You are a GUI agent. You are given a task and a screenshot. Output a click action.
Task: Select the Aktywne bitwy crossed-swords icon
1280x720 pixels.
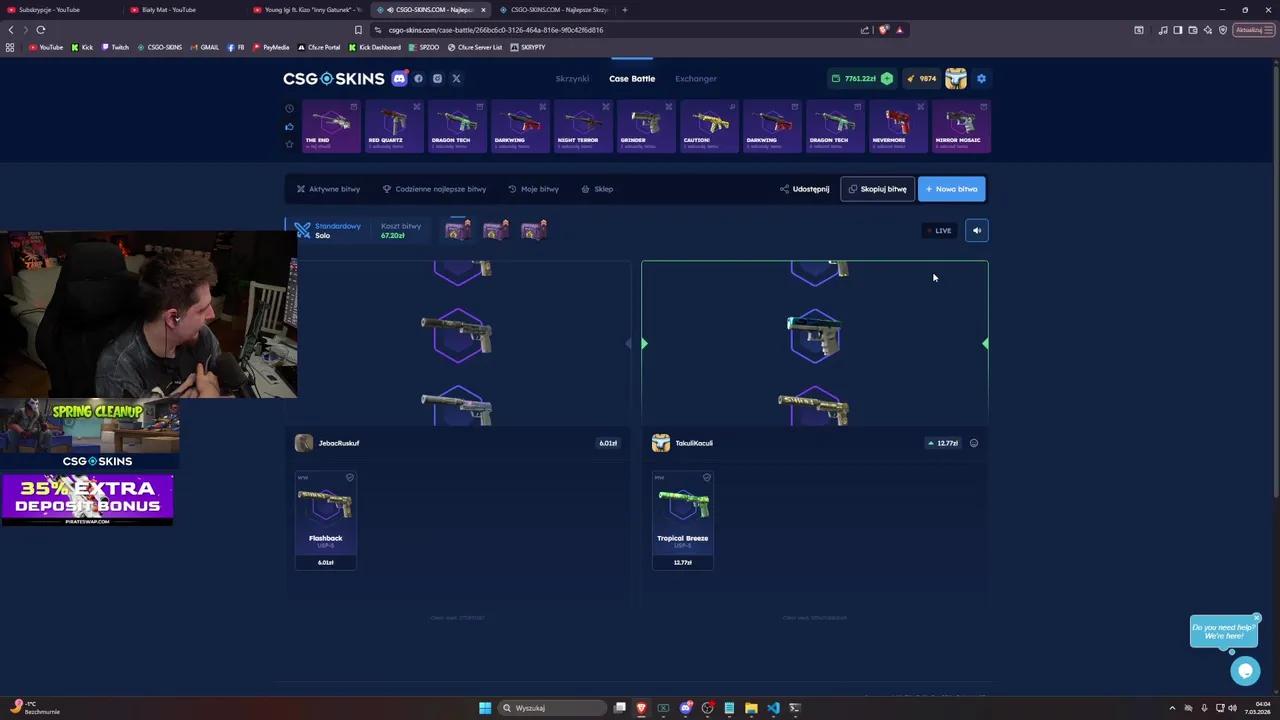301,189
